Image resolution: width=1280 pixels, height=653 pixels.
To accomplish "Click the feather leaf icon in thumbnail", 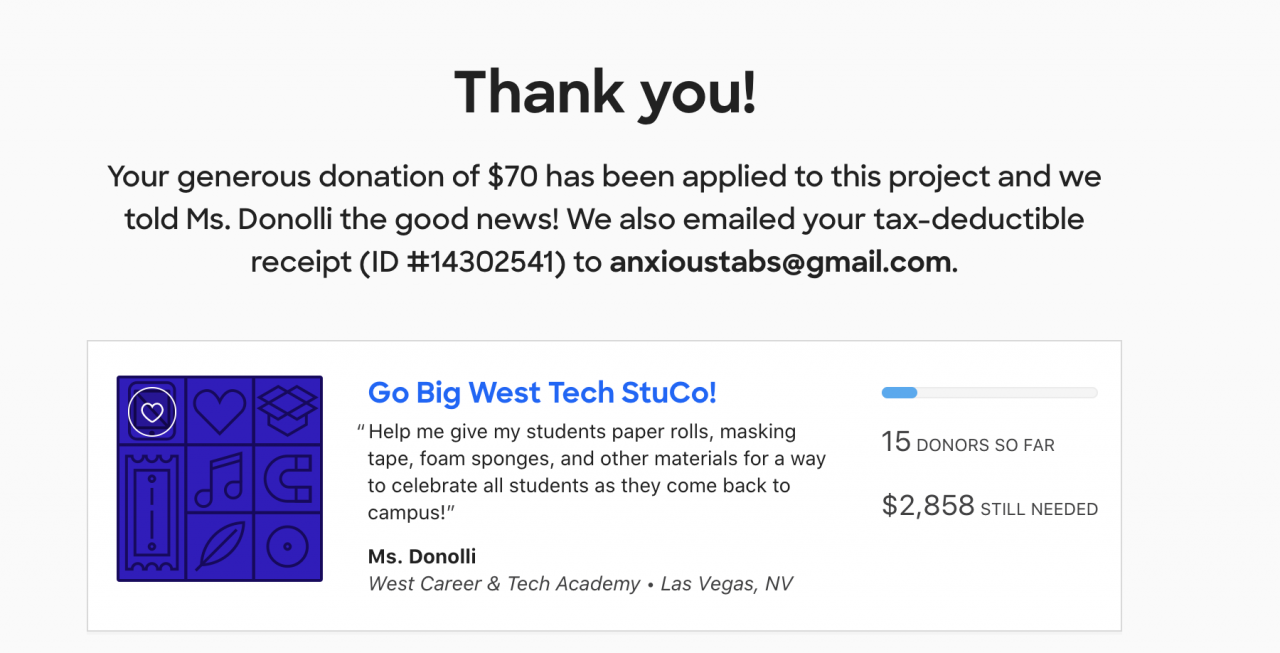I will tap(219, 546).
